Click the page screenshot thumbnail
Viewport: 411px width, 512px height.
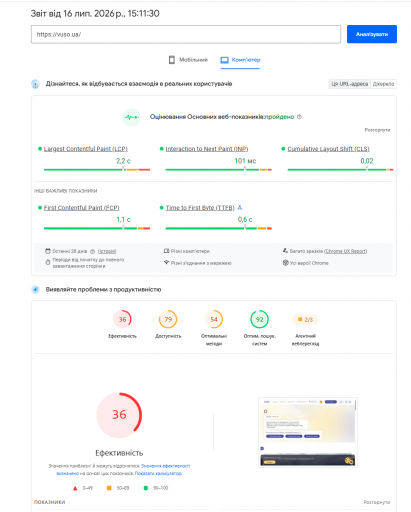[x=308, y=432]
